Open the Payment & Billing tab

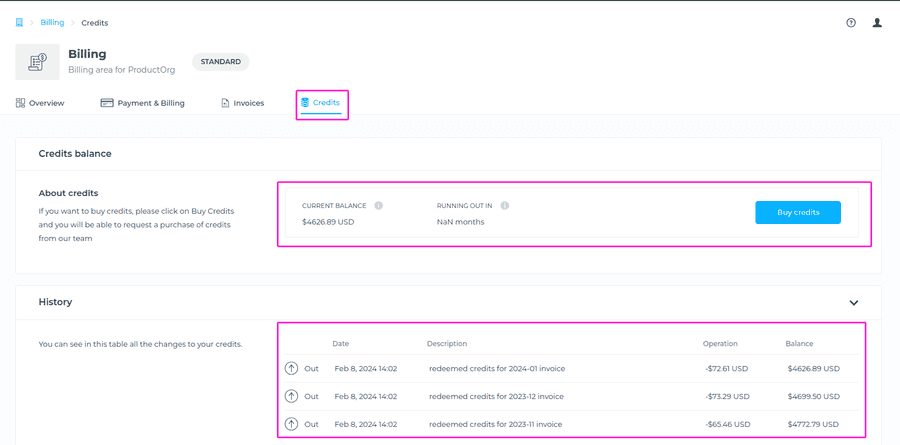143,103
